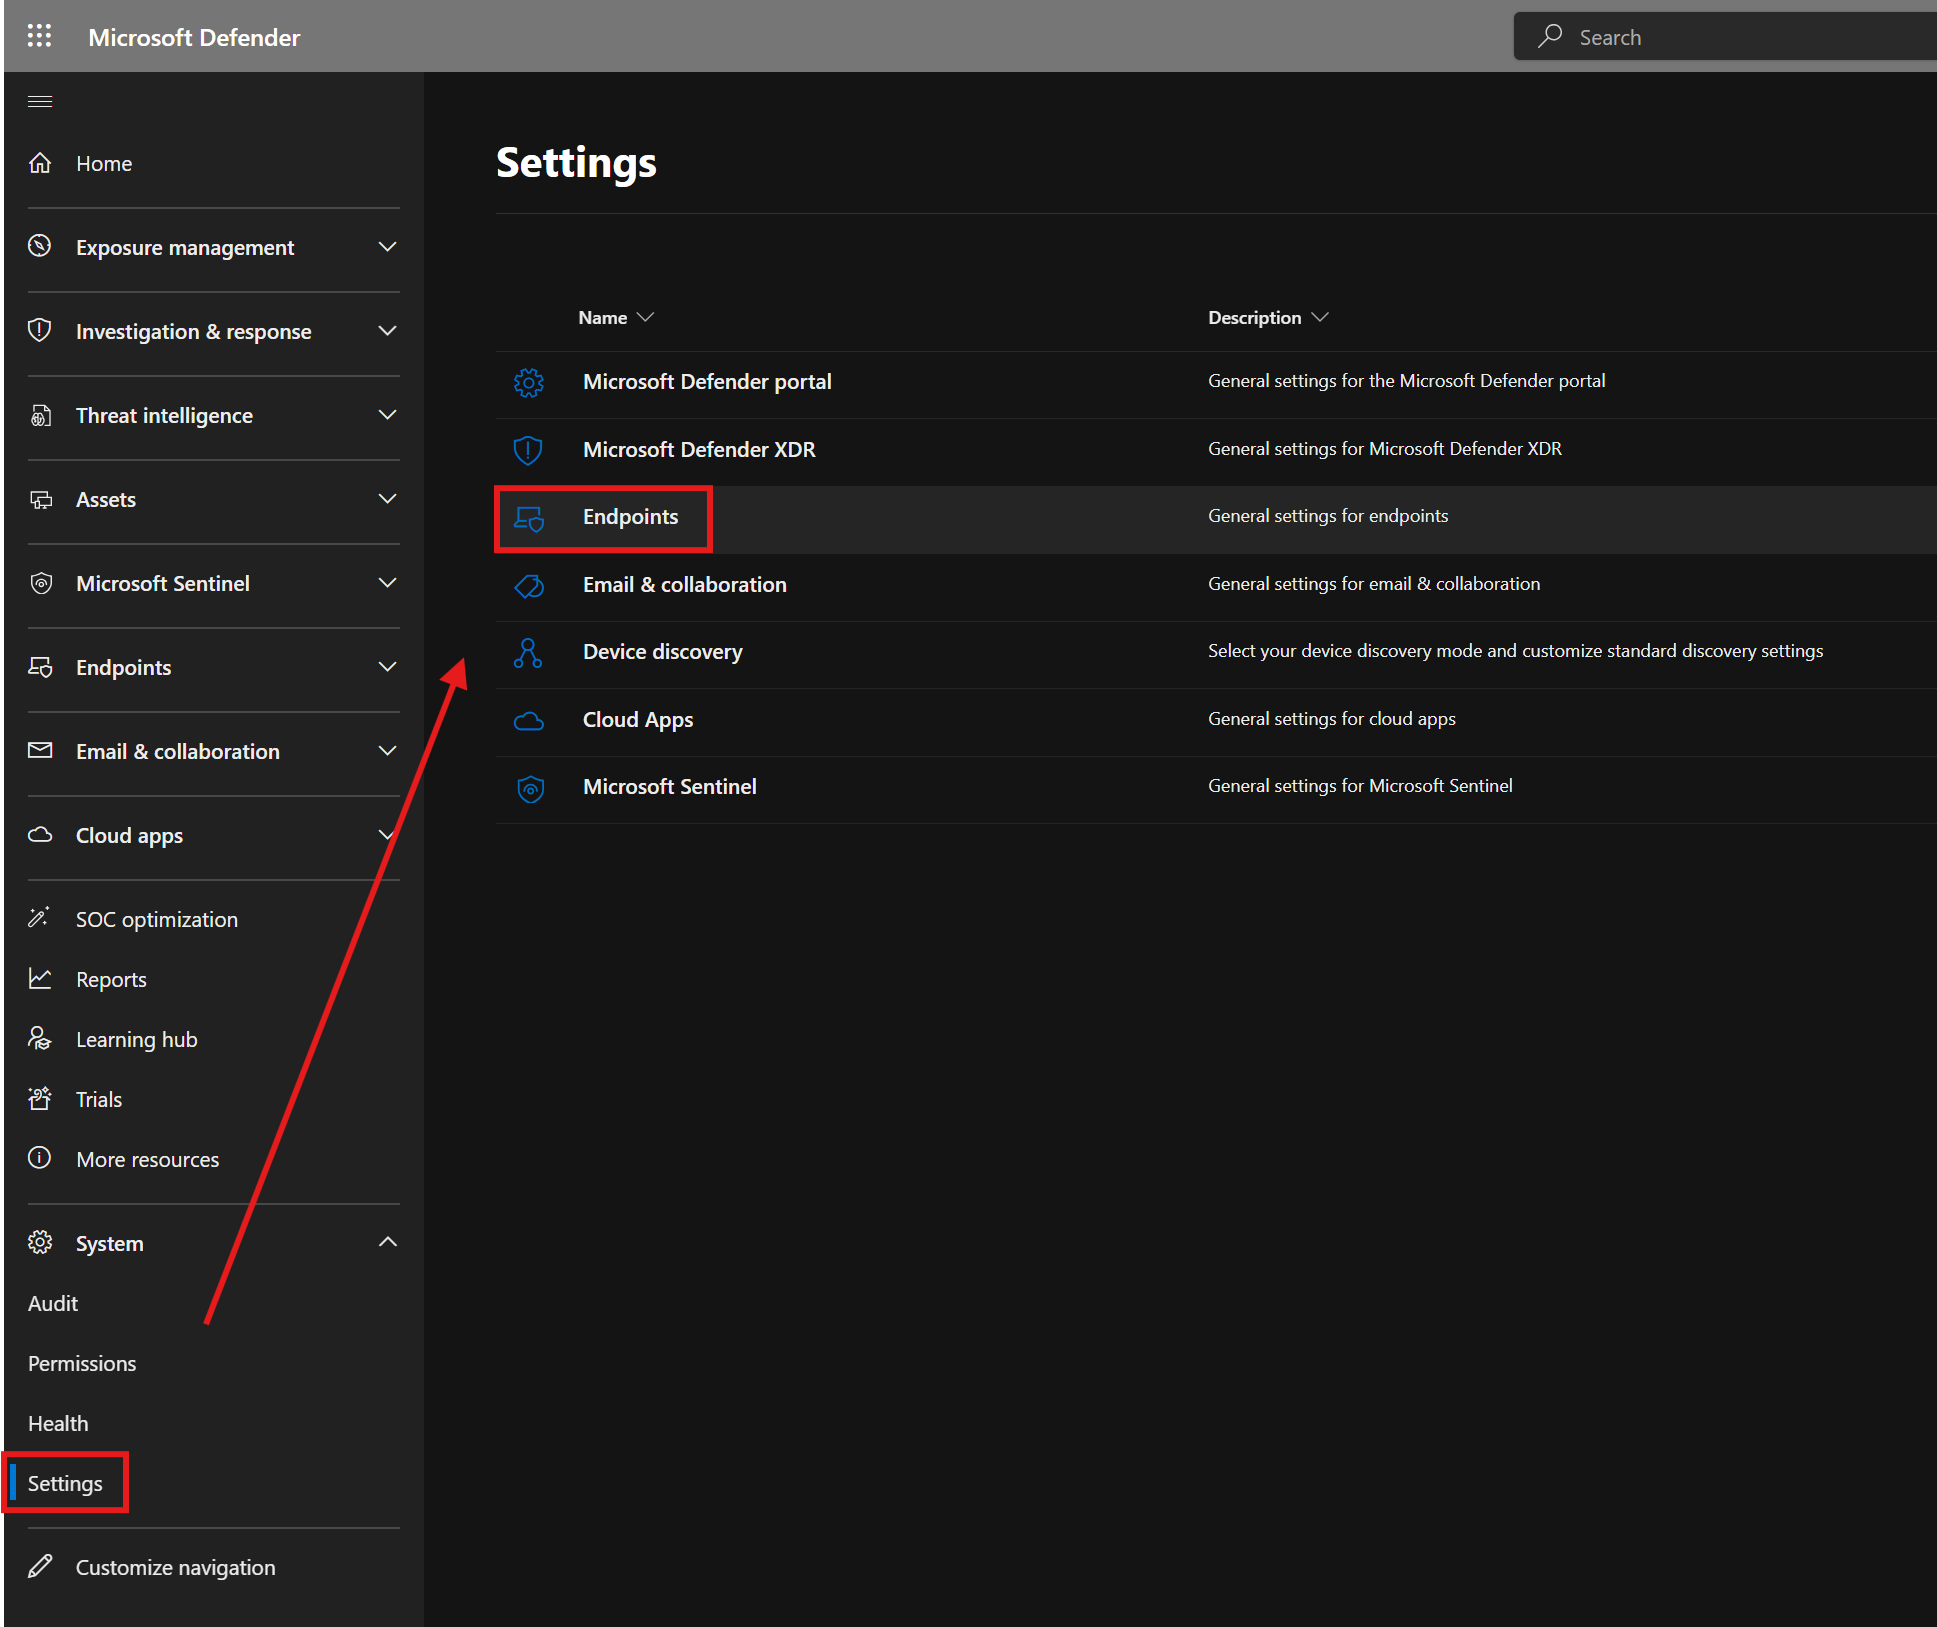The width and height of the screenshot is (1937, 1627).
Task: Open Reports from the sidebar
Action: point(111,979)
